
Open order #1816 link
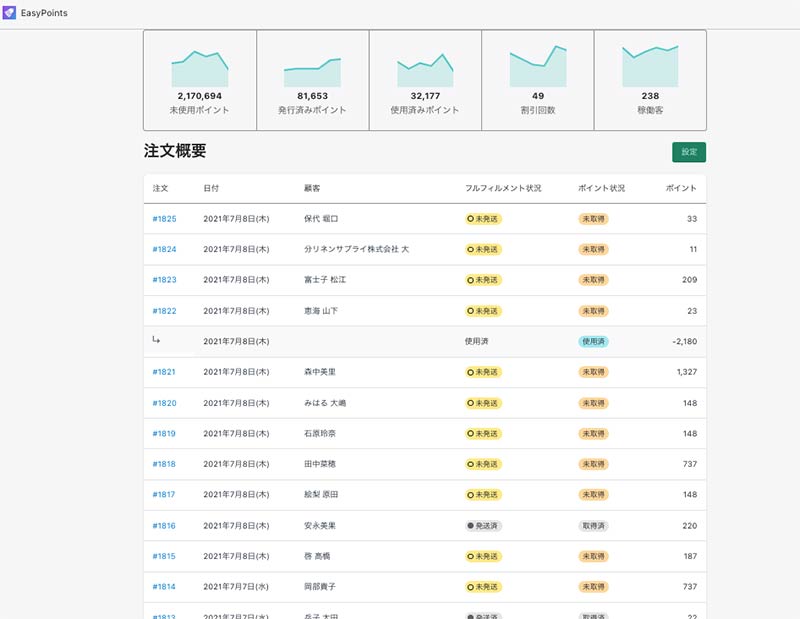164,526
